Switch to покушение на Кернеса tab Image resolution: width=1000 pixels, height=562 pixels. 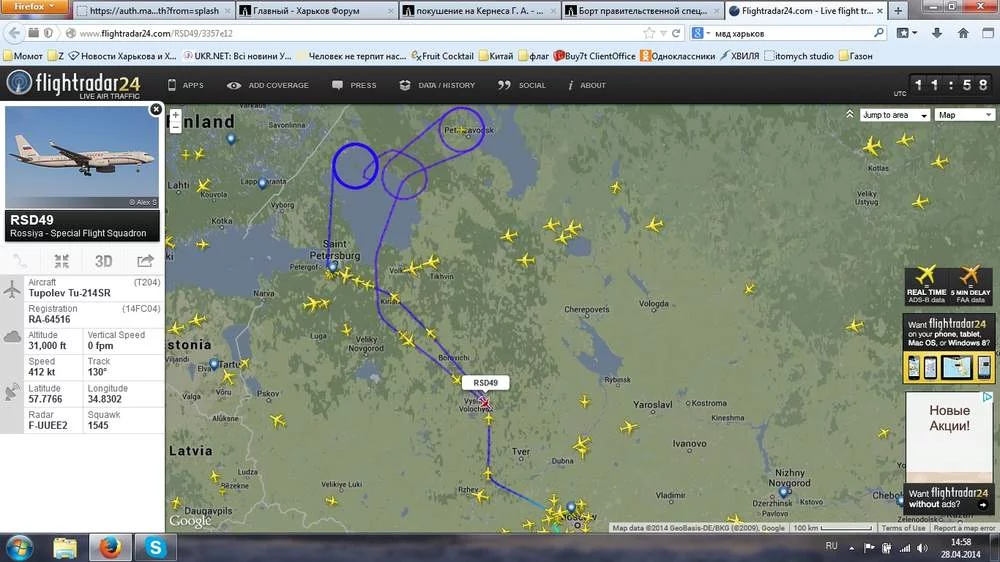point(480,10)
